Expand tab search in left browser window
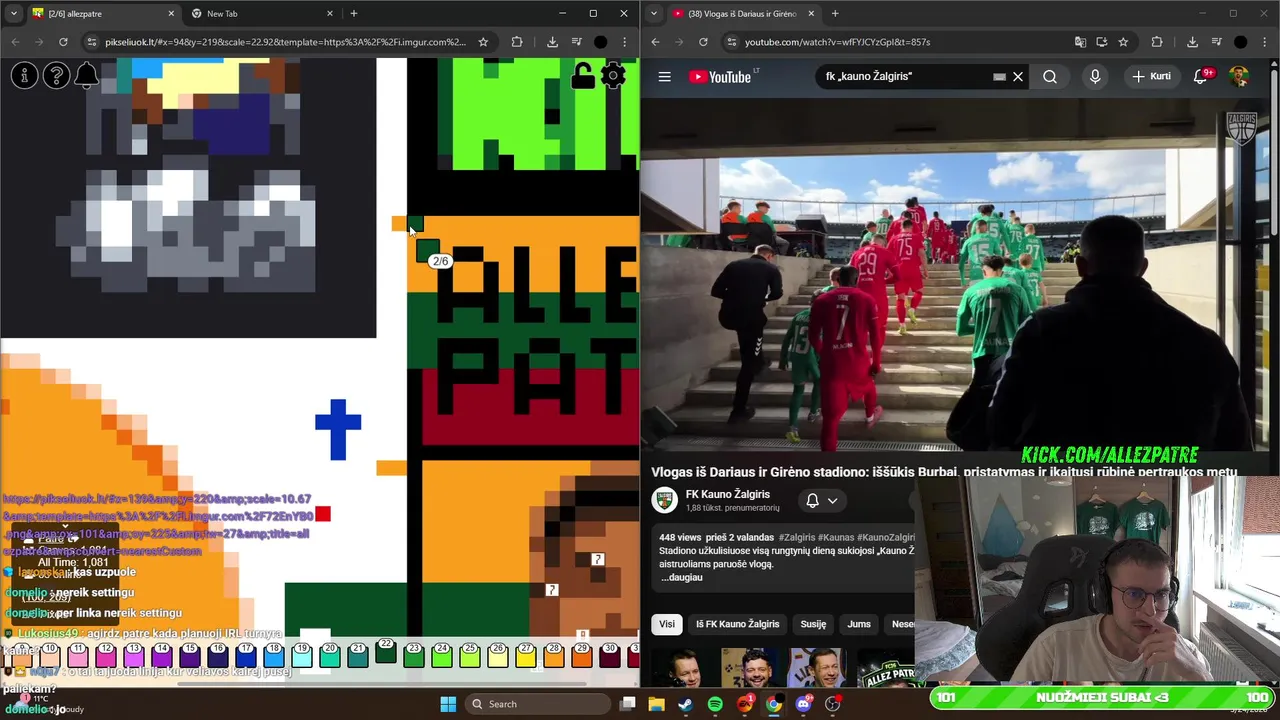The height and width of the screenshot is (720, 1280). (14, 14)
